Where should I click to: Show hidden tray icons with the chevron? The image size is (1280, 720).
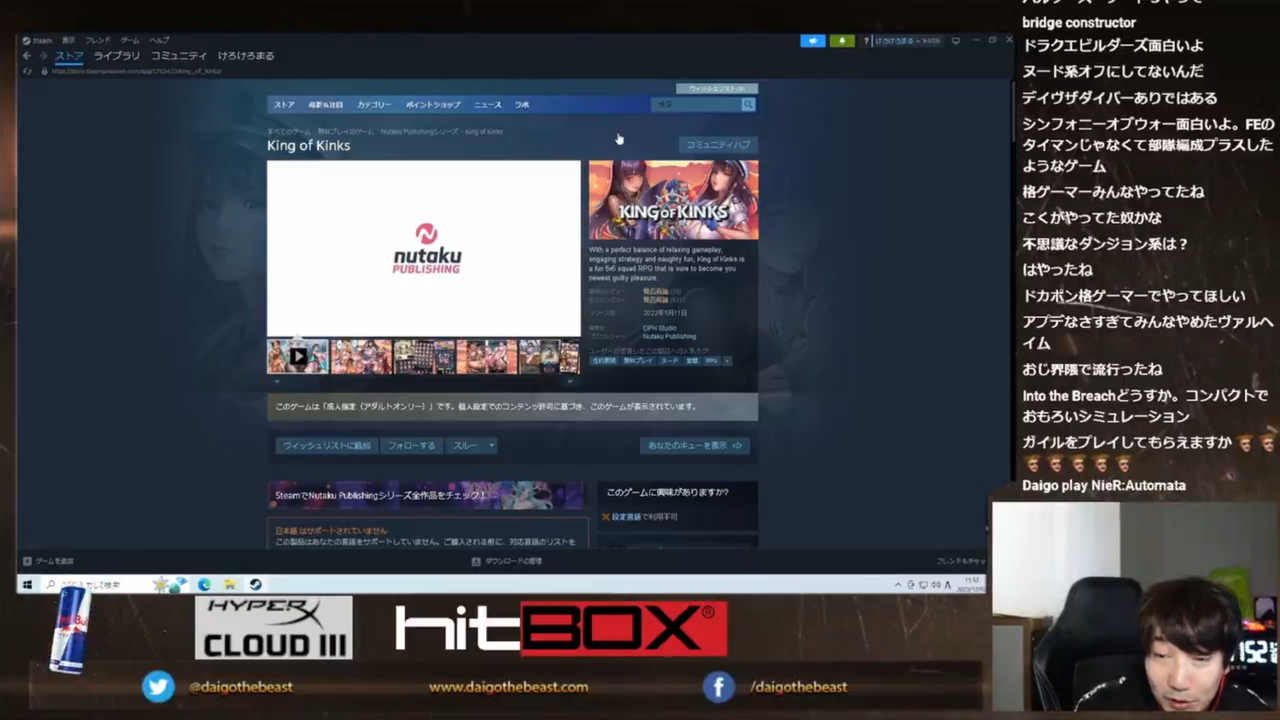pos(898,585)
